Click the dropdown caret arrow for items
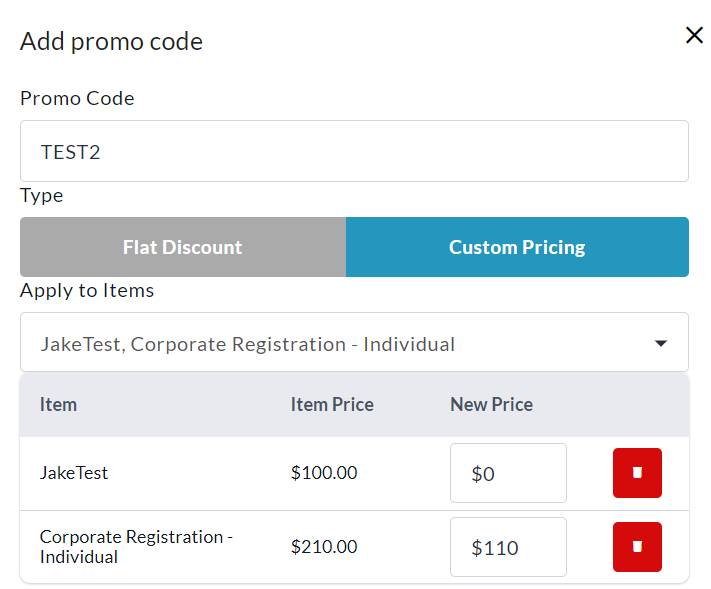This screenshot has height=589, width=711. pyautogui.click(x=660, y=343)
